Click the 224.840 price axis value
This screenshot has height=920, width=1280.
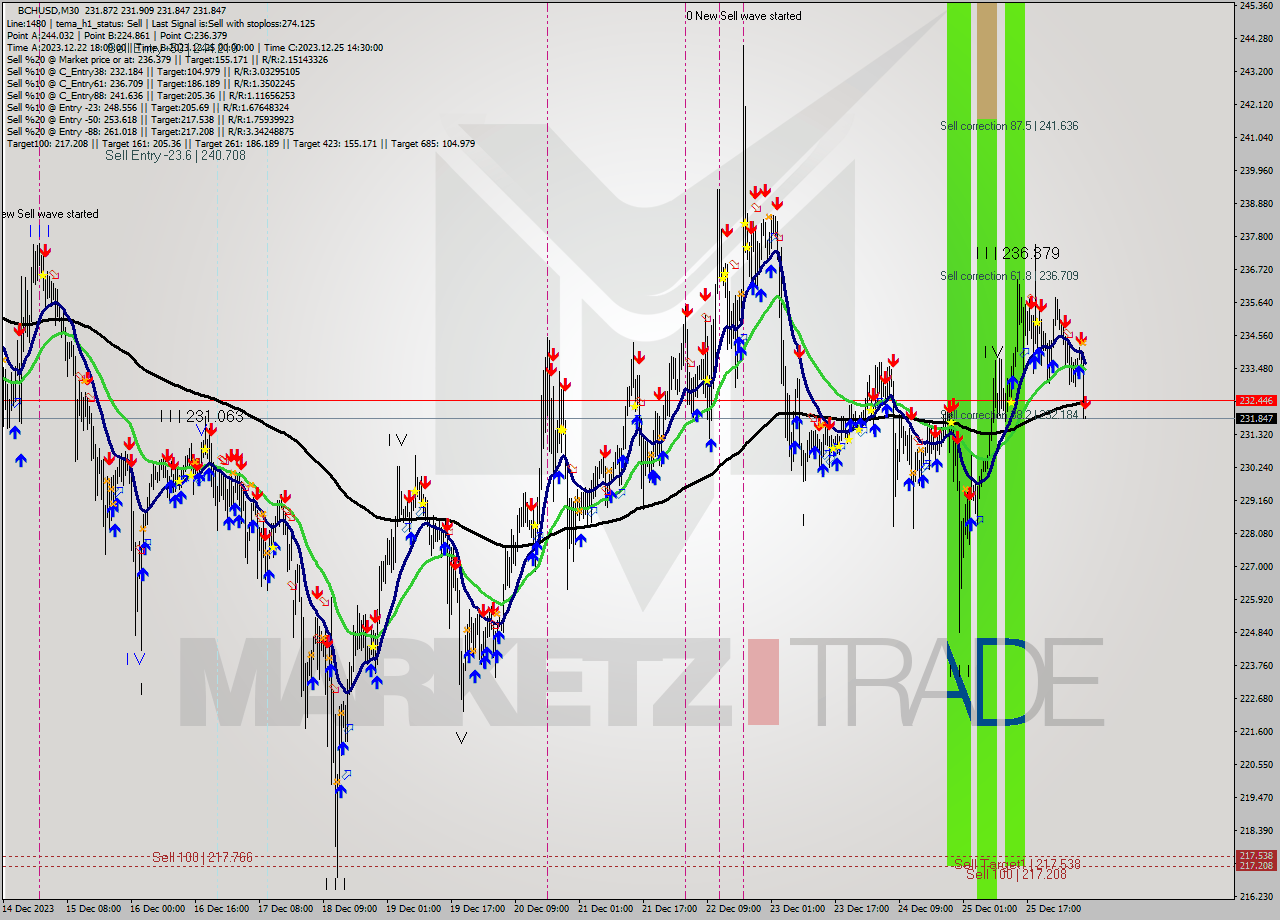[1256, 633]
